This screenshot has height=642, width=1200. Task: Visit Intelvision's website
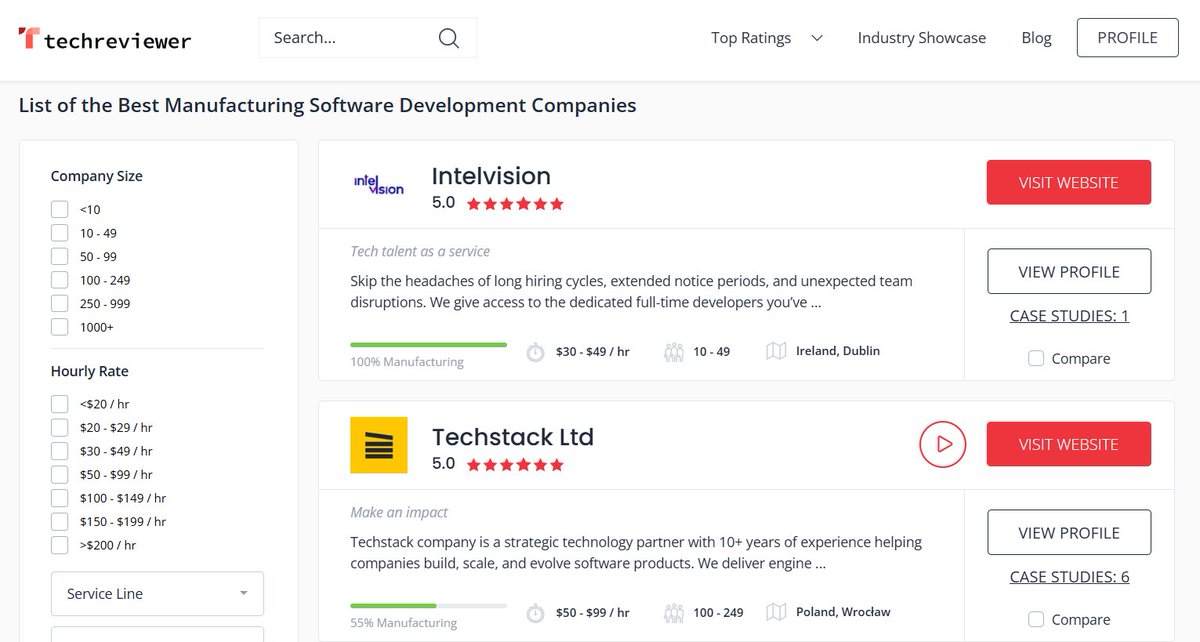pyautogui.click(x=1069, y=183)
